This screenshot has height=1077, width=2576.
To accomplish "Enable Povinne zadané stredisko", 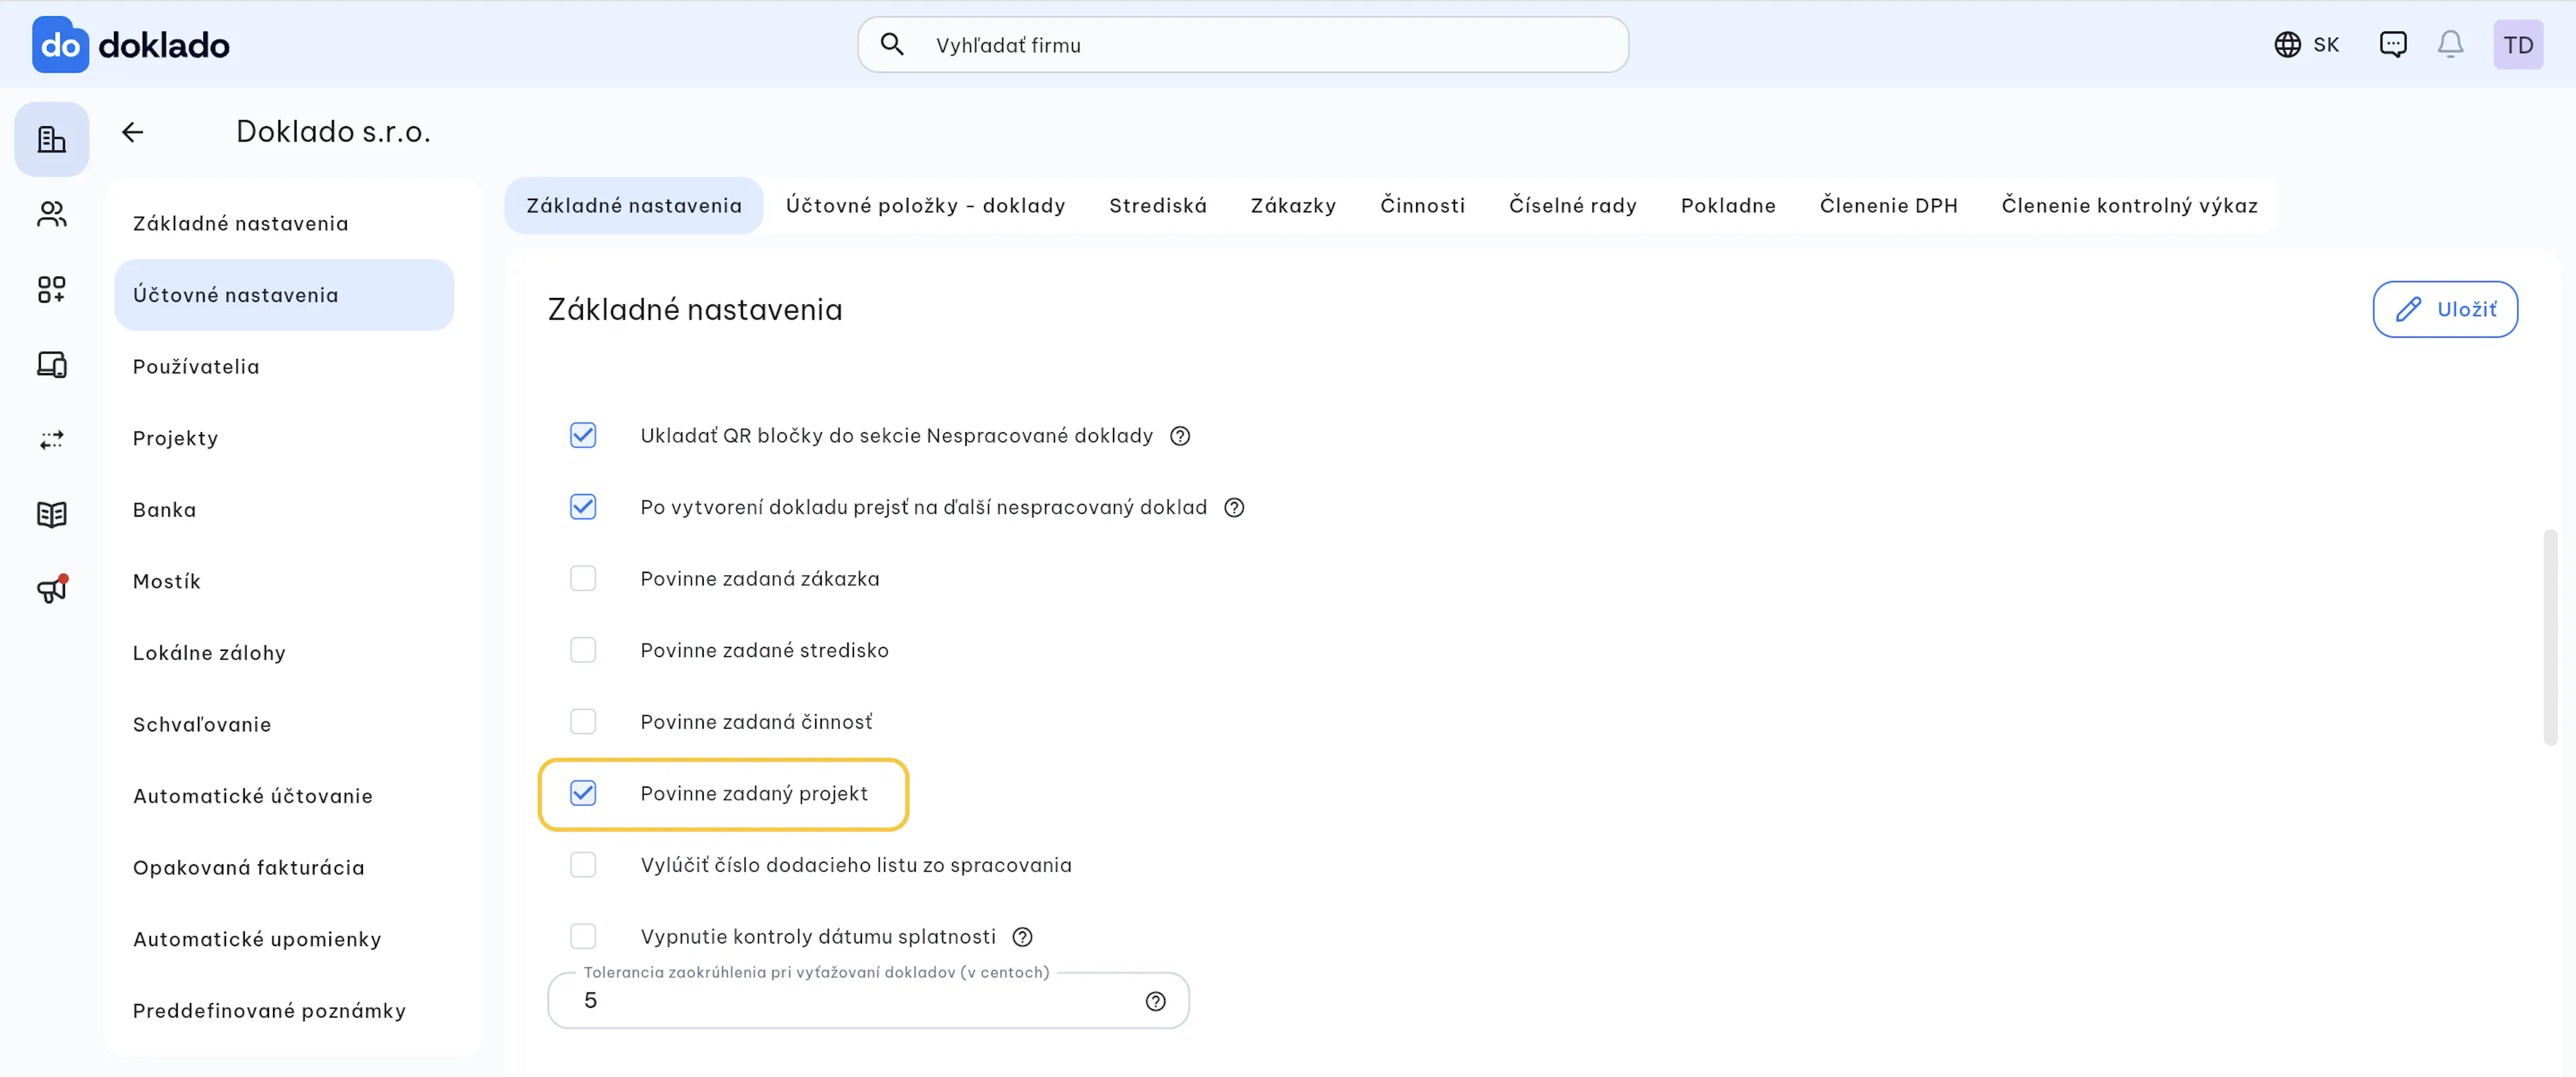I will 583,650.
